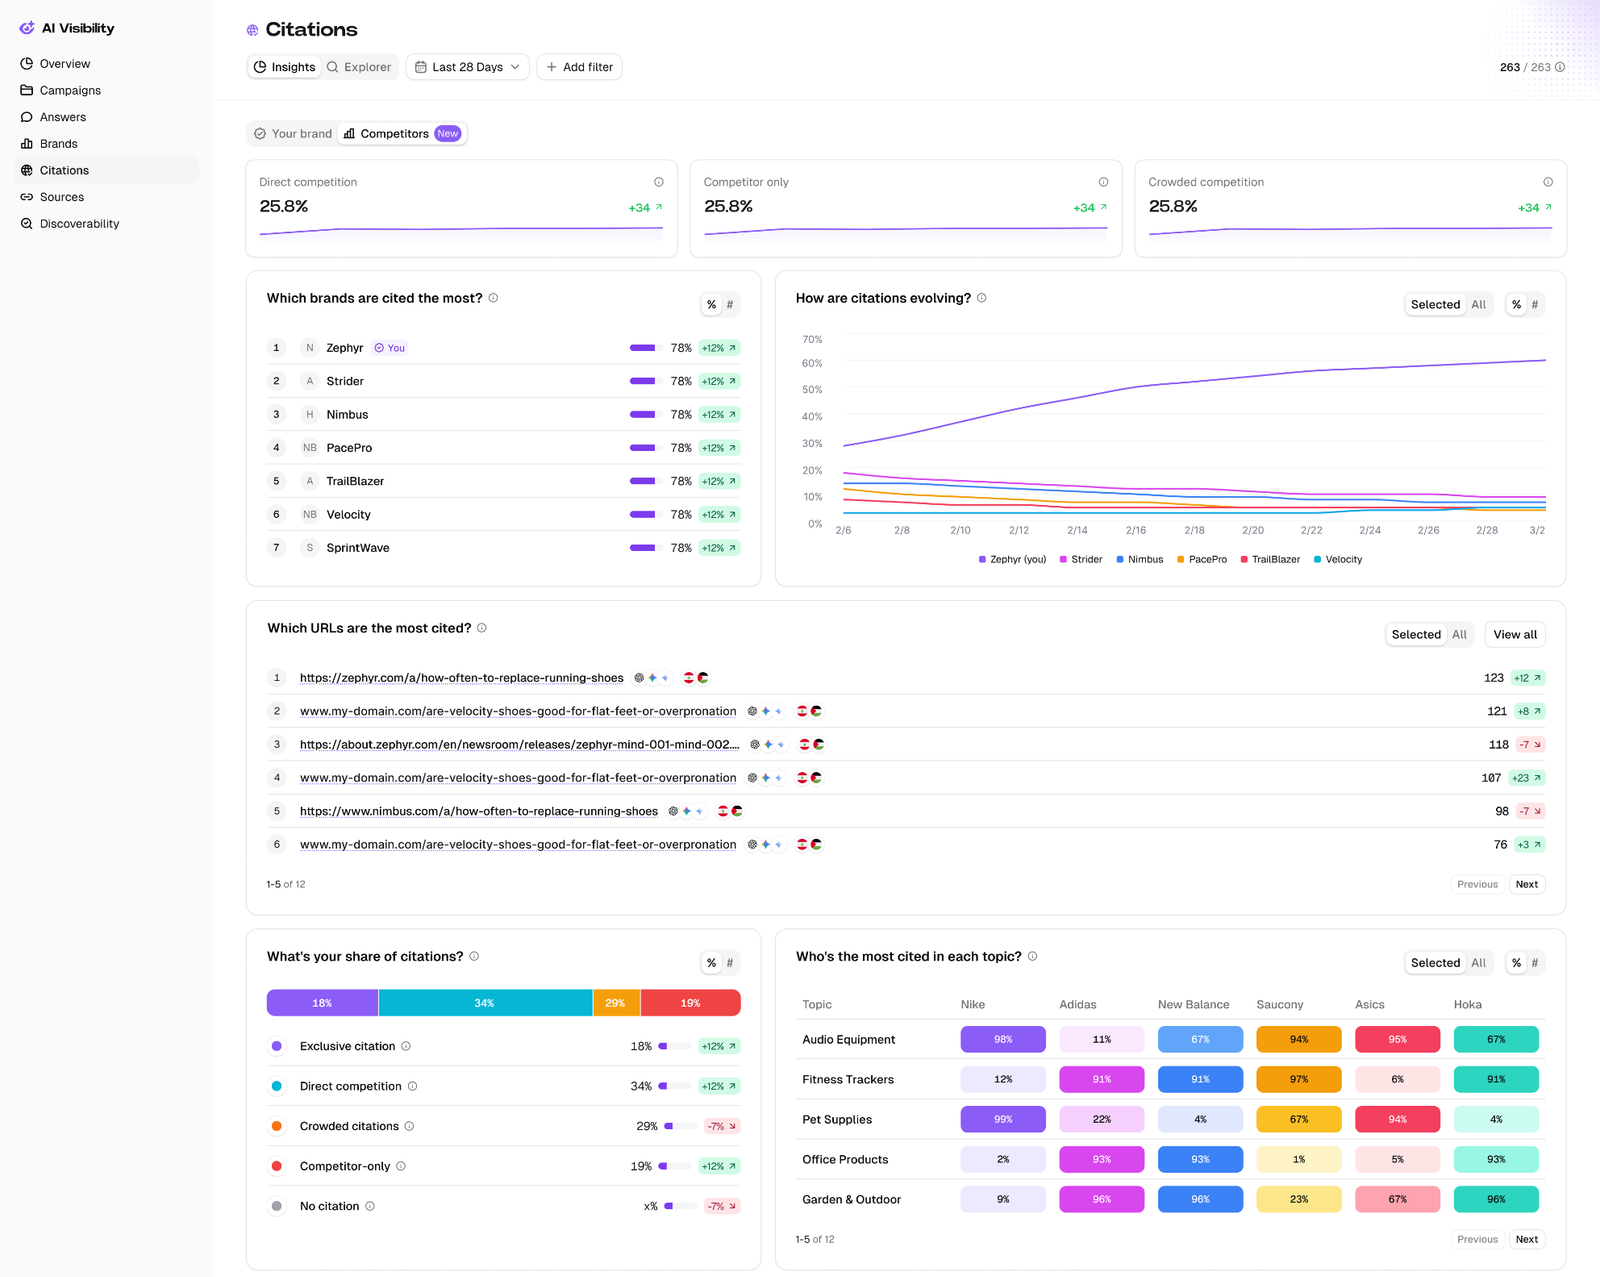
Task: Open Overview from the sidebar
Action: [x=64, y=64]
